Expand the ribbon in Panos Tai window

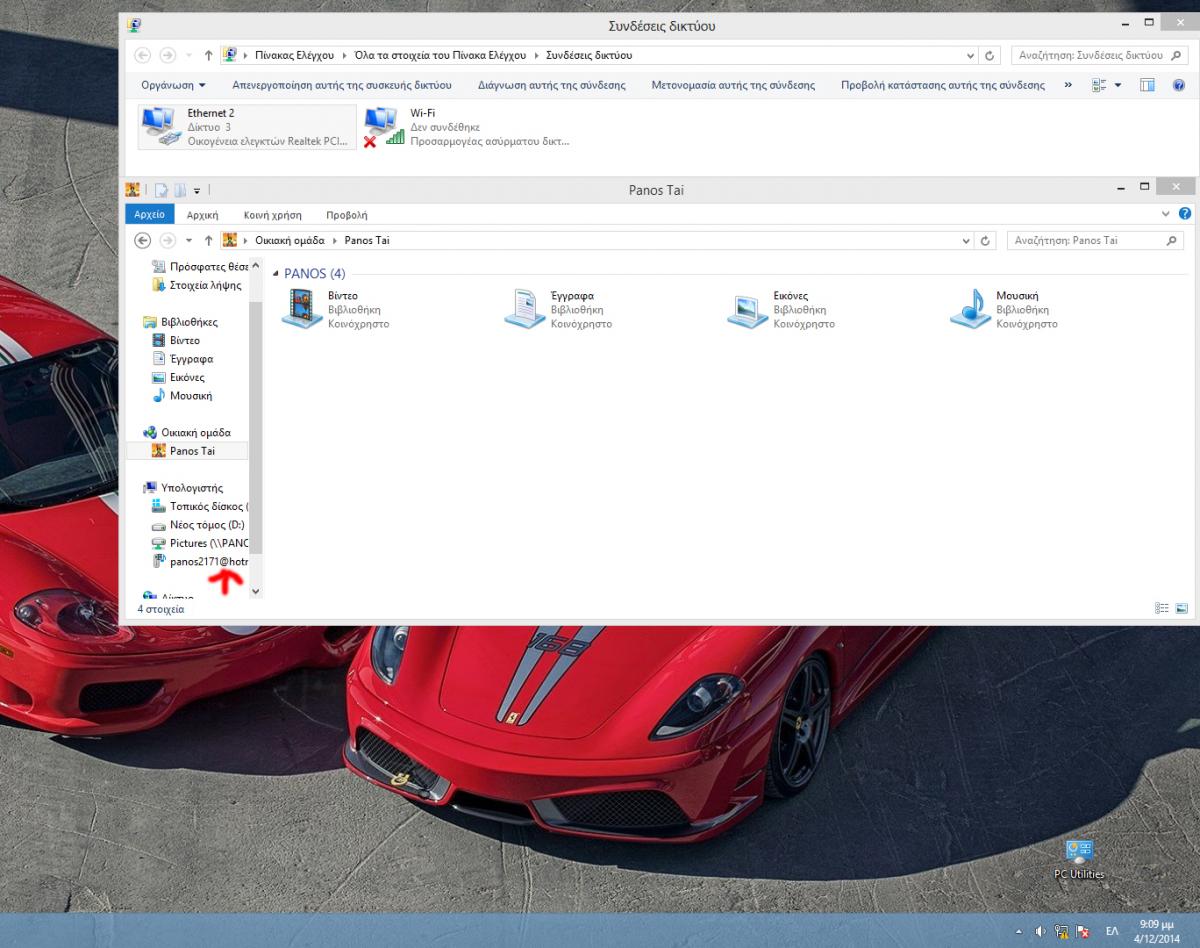pos(1166,214)
